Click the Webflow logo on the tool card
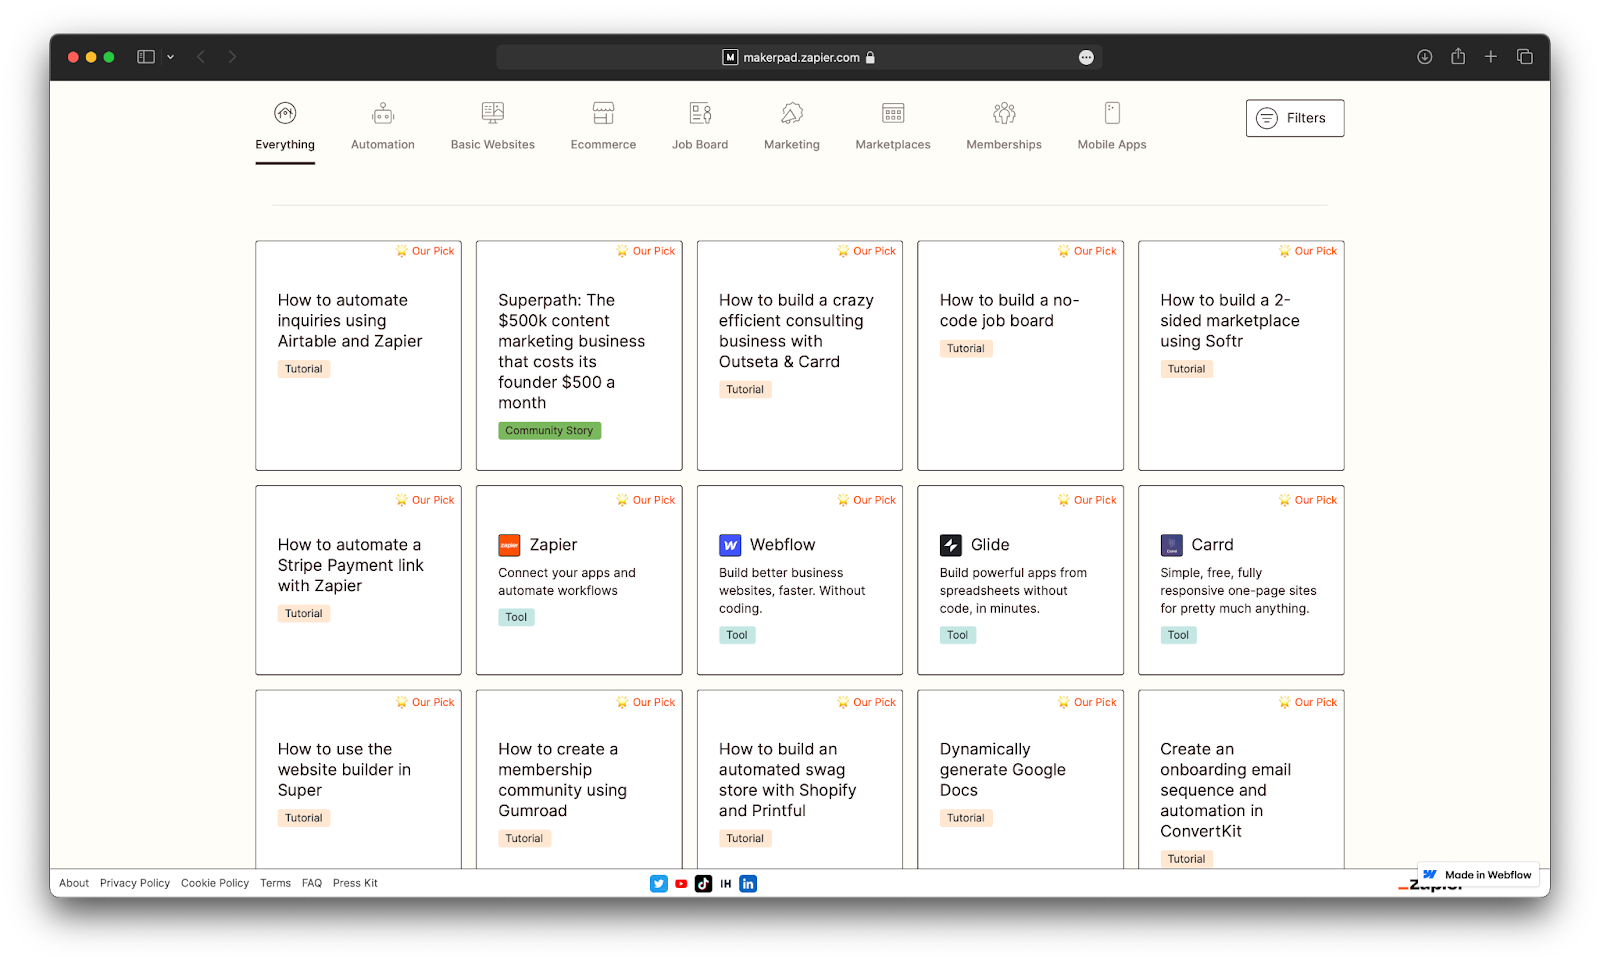Screen dimensions: 1600x963 pos(730,545)
